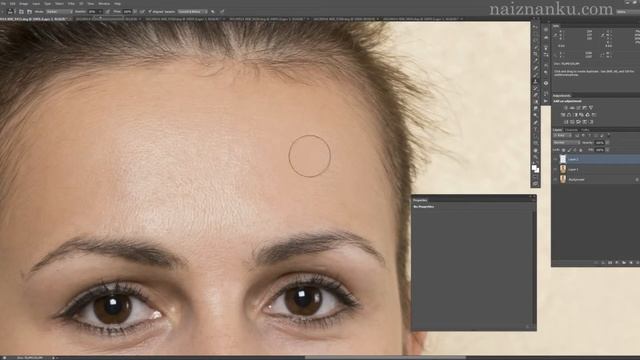This screenshot has width=640, height=360.
Task: Select the Eyedropper tool
Action: [536, 60]
